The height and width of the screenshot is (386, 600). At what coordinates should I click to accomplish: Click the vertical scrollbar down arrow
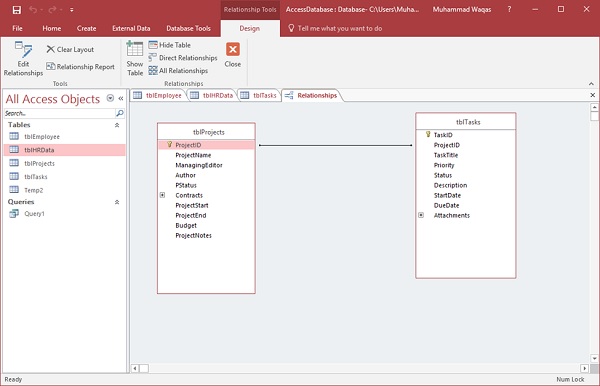tap(594, 358)
